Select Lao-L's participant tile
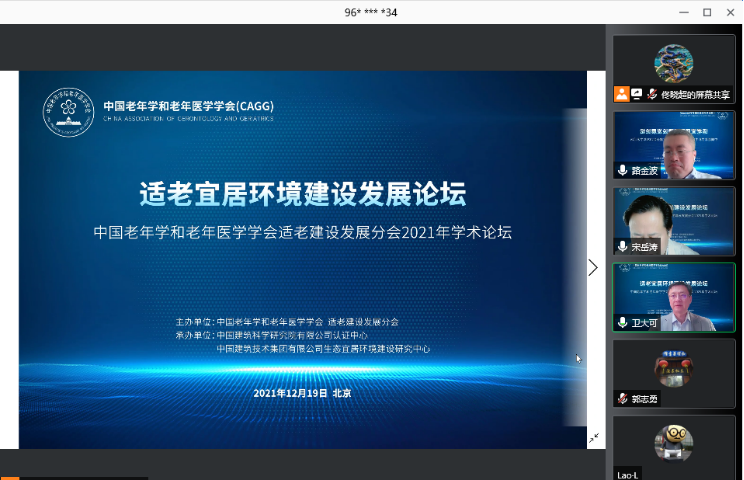The image size is (744, 480). click(x=673, y=445)
